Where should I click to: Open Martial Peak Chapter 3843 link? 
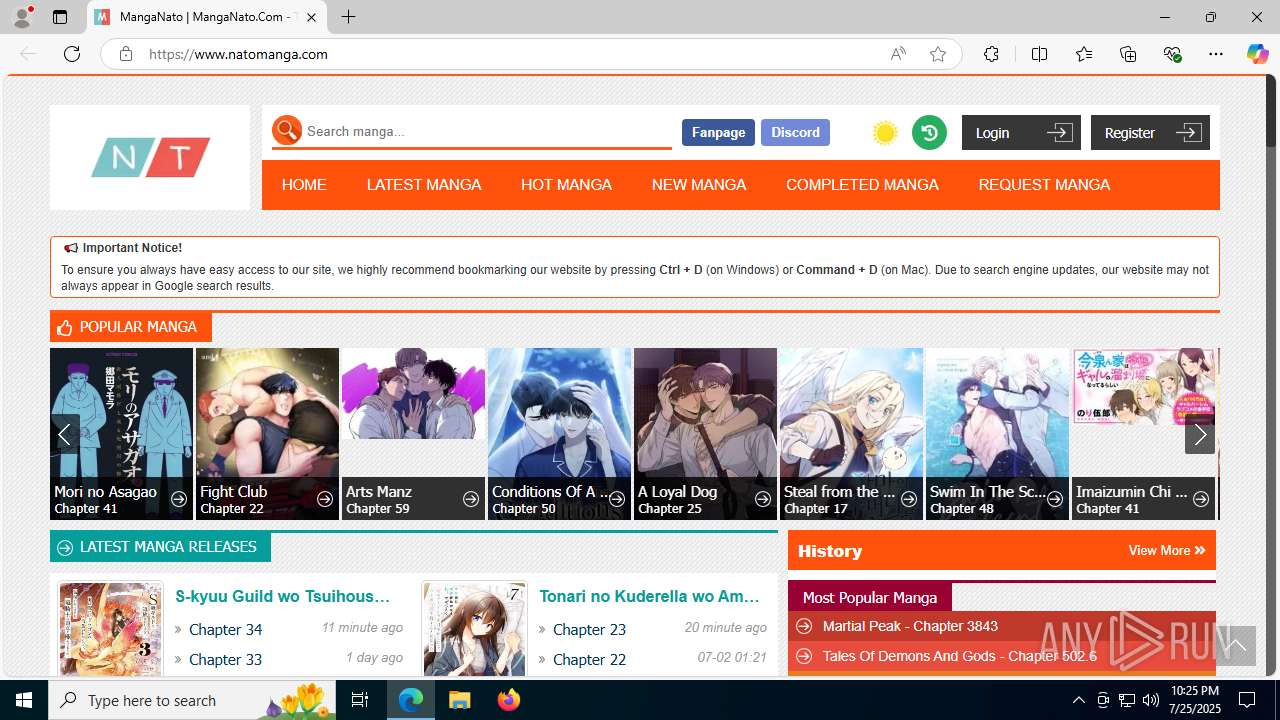[x=910, y=626]
